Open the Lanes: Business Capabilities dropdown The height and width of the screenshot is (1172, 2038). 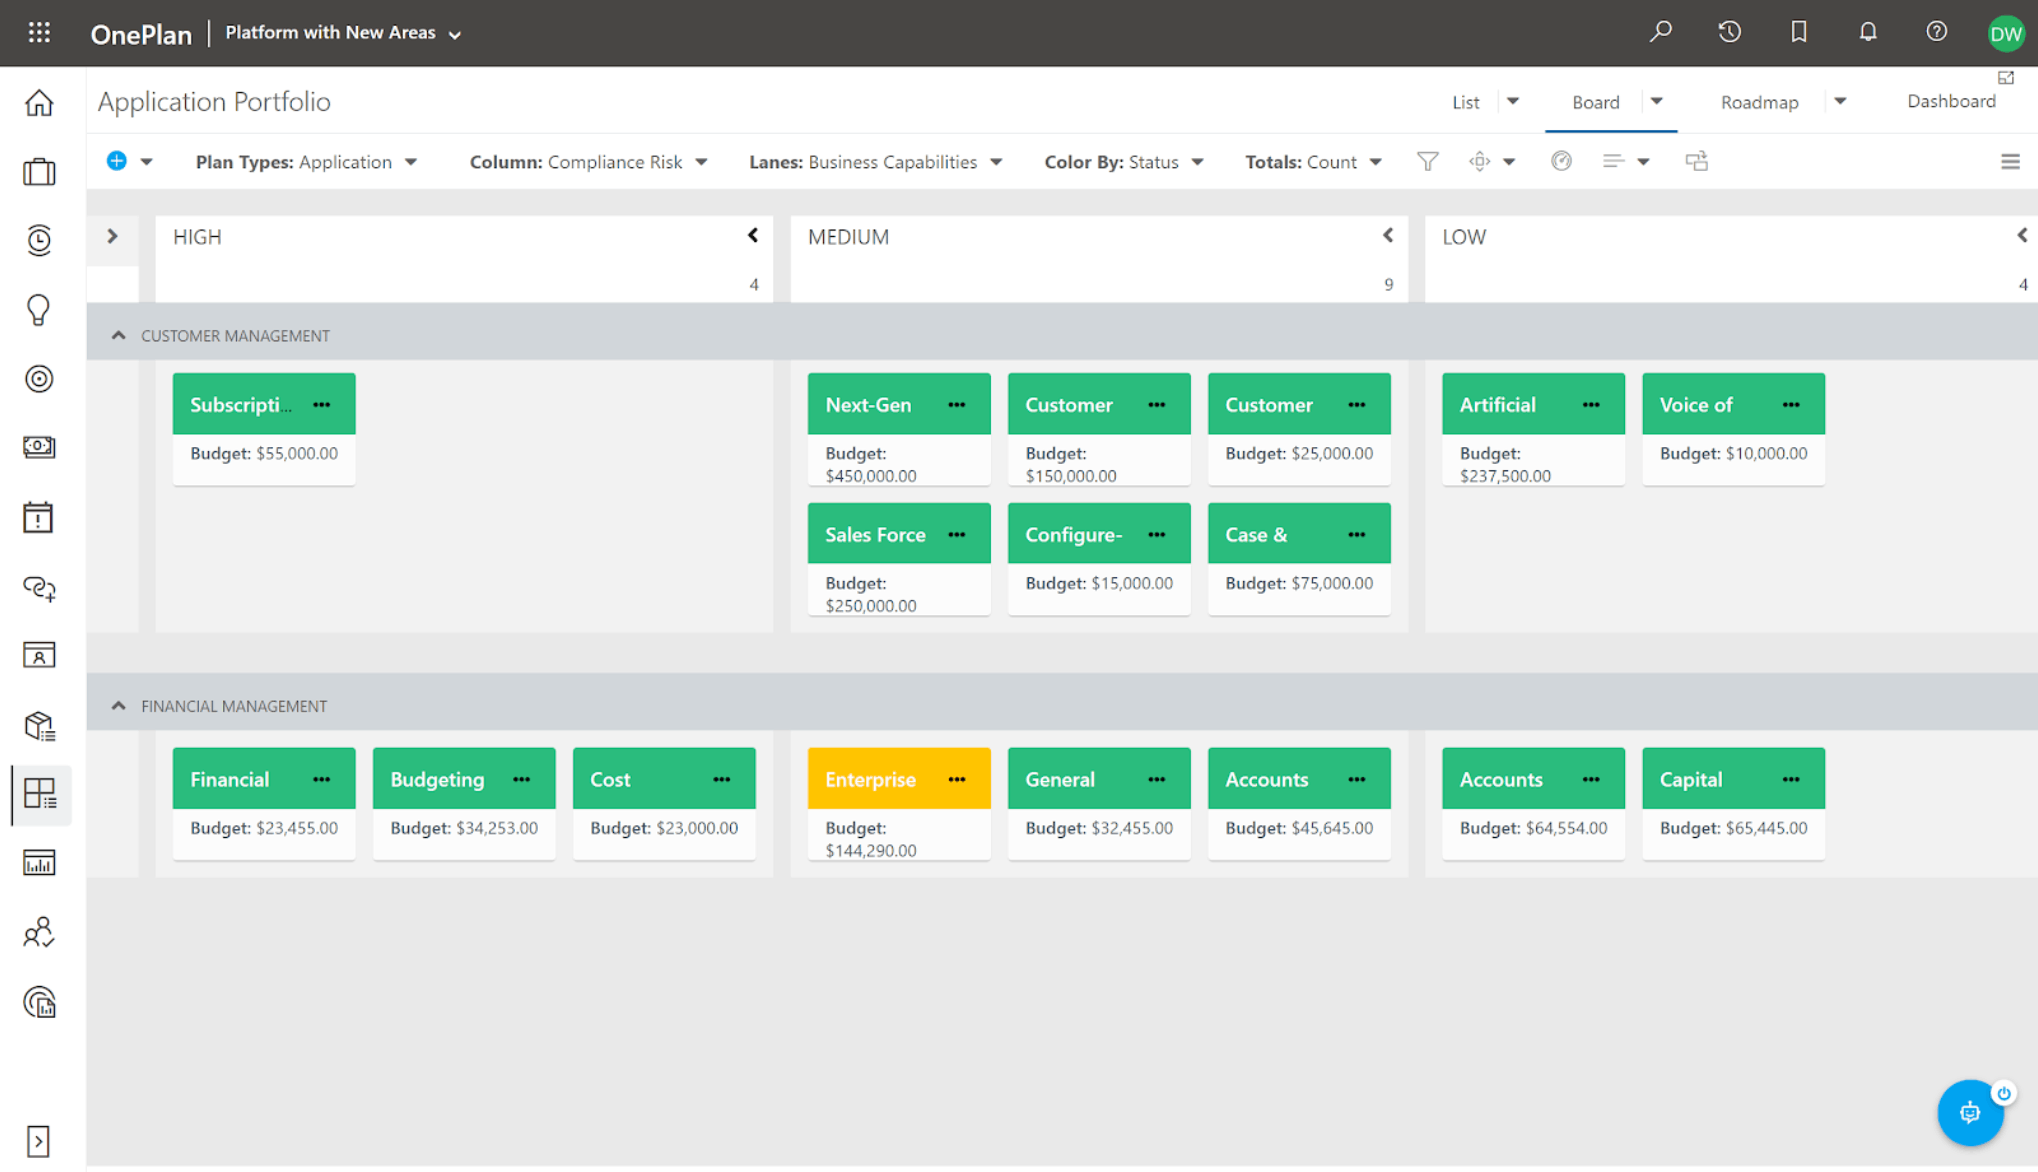click(875, 162)
